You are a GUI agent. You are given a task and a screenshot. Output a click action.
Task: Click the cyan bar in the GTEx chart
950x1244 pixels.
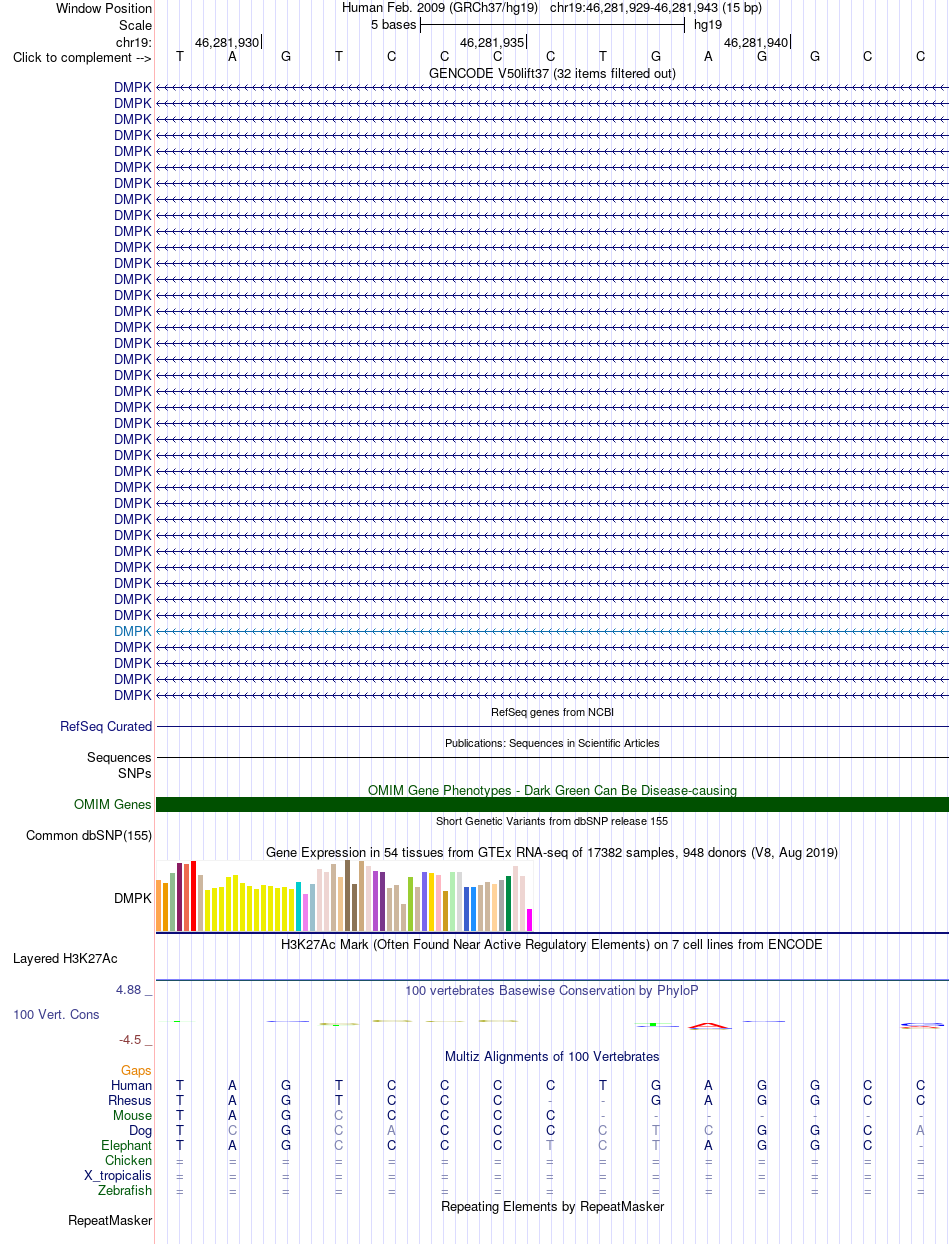coord(299,906)
